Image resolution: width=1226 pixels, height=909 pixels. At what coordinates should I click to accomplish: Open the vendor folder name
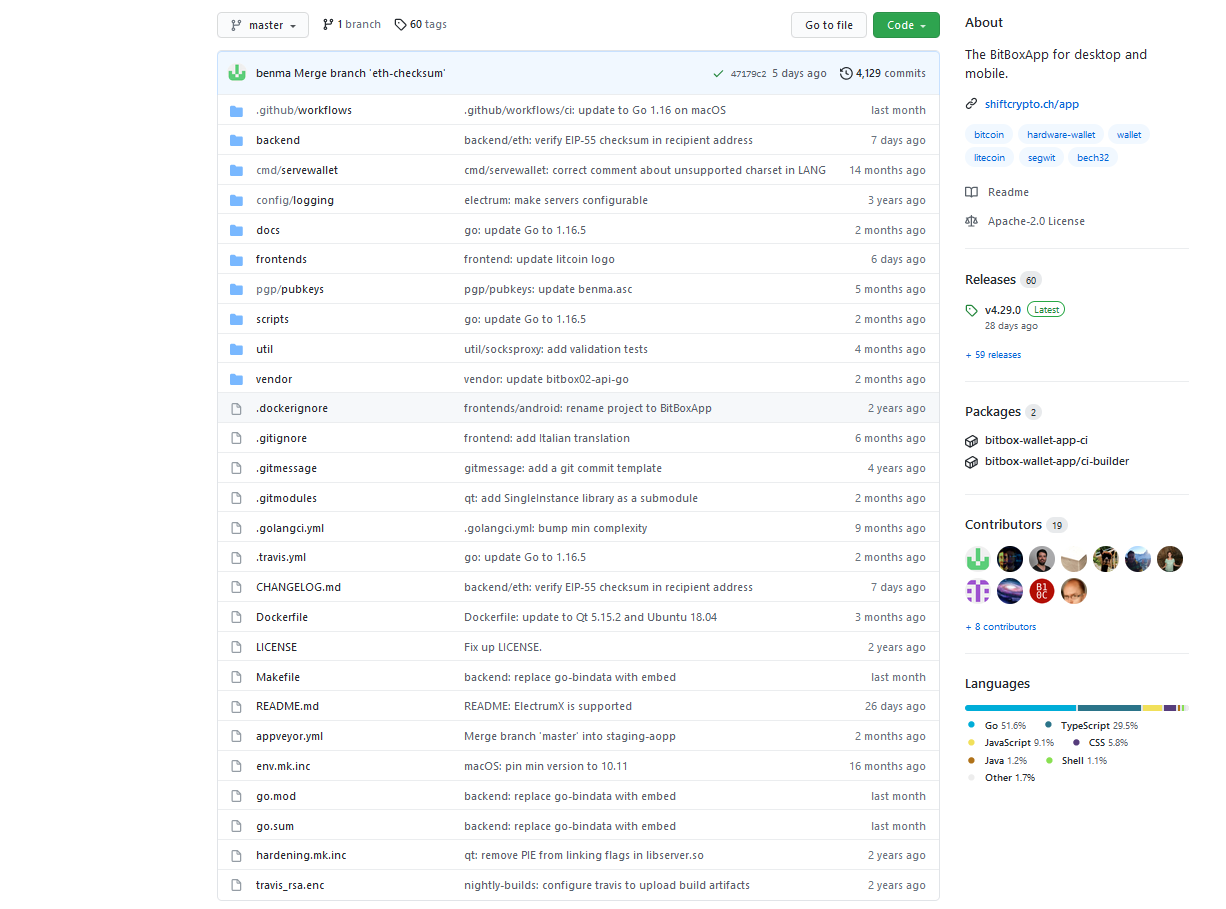274,379
